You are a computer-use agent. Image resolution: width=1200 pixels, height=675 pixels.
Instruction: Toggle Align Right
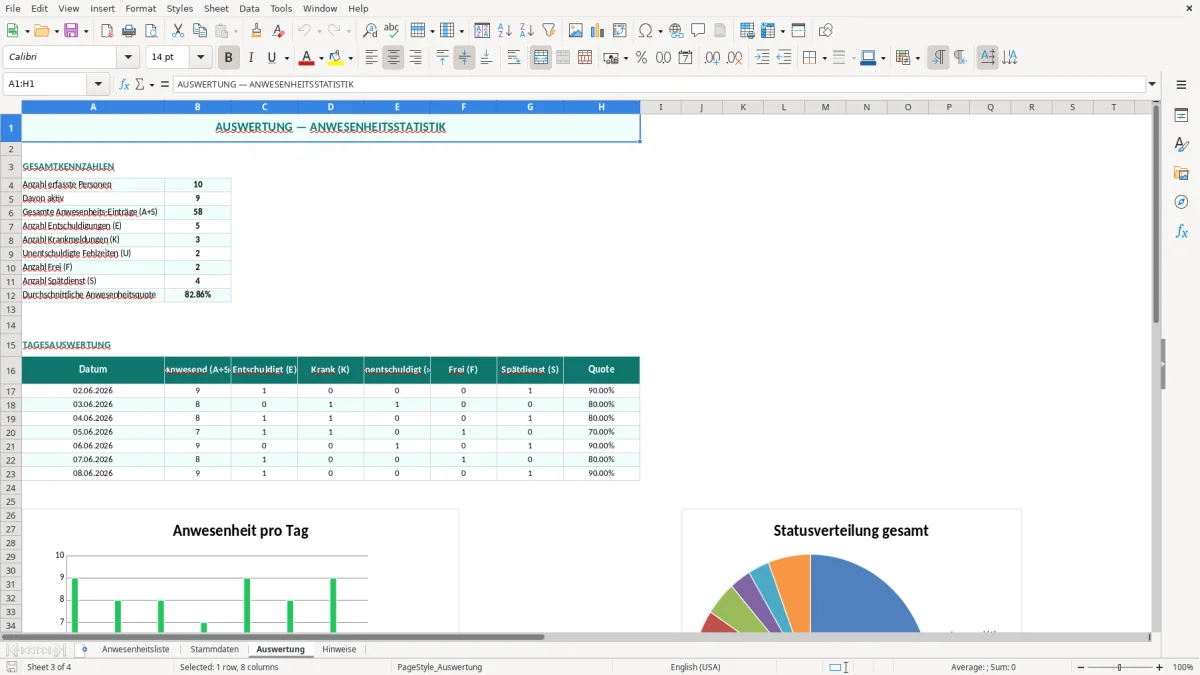coord(416,58)
